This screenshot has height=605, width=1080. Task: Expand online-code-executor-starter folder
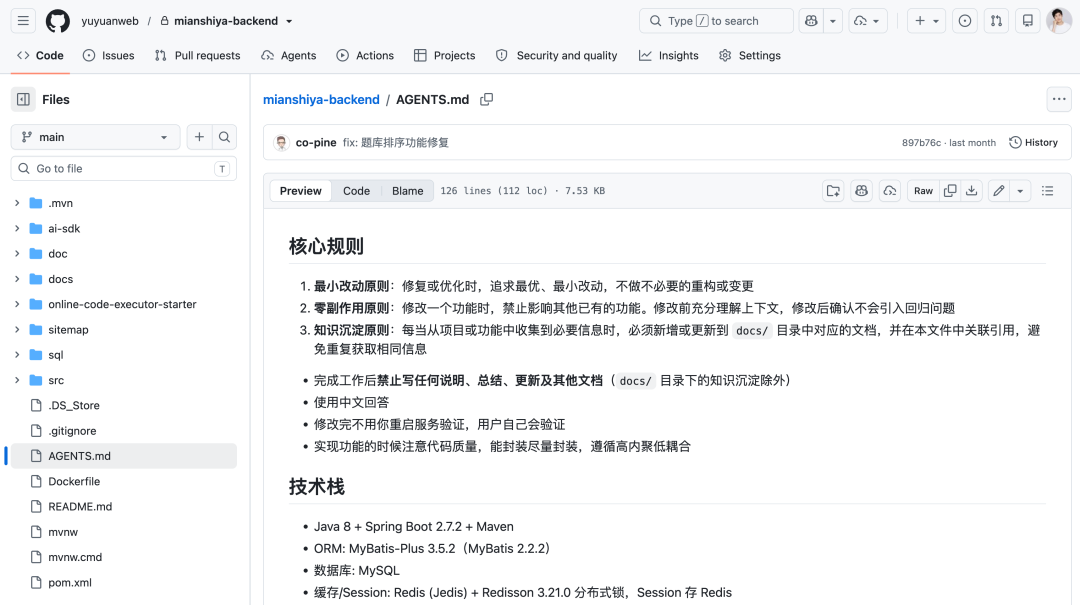[x=17, y=304]
